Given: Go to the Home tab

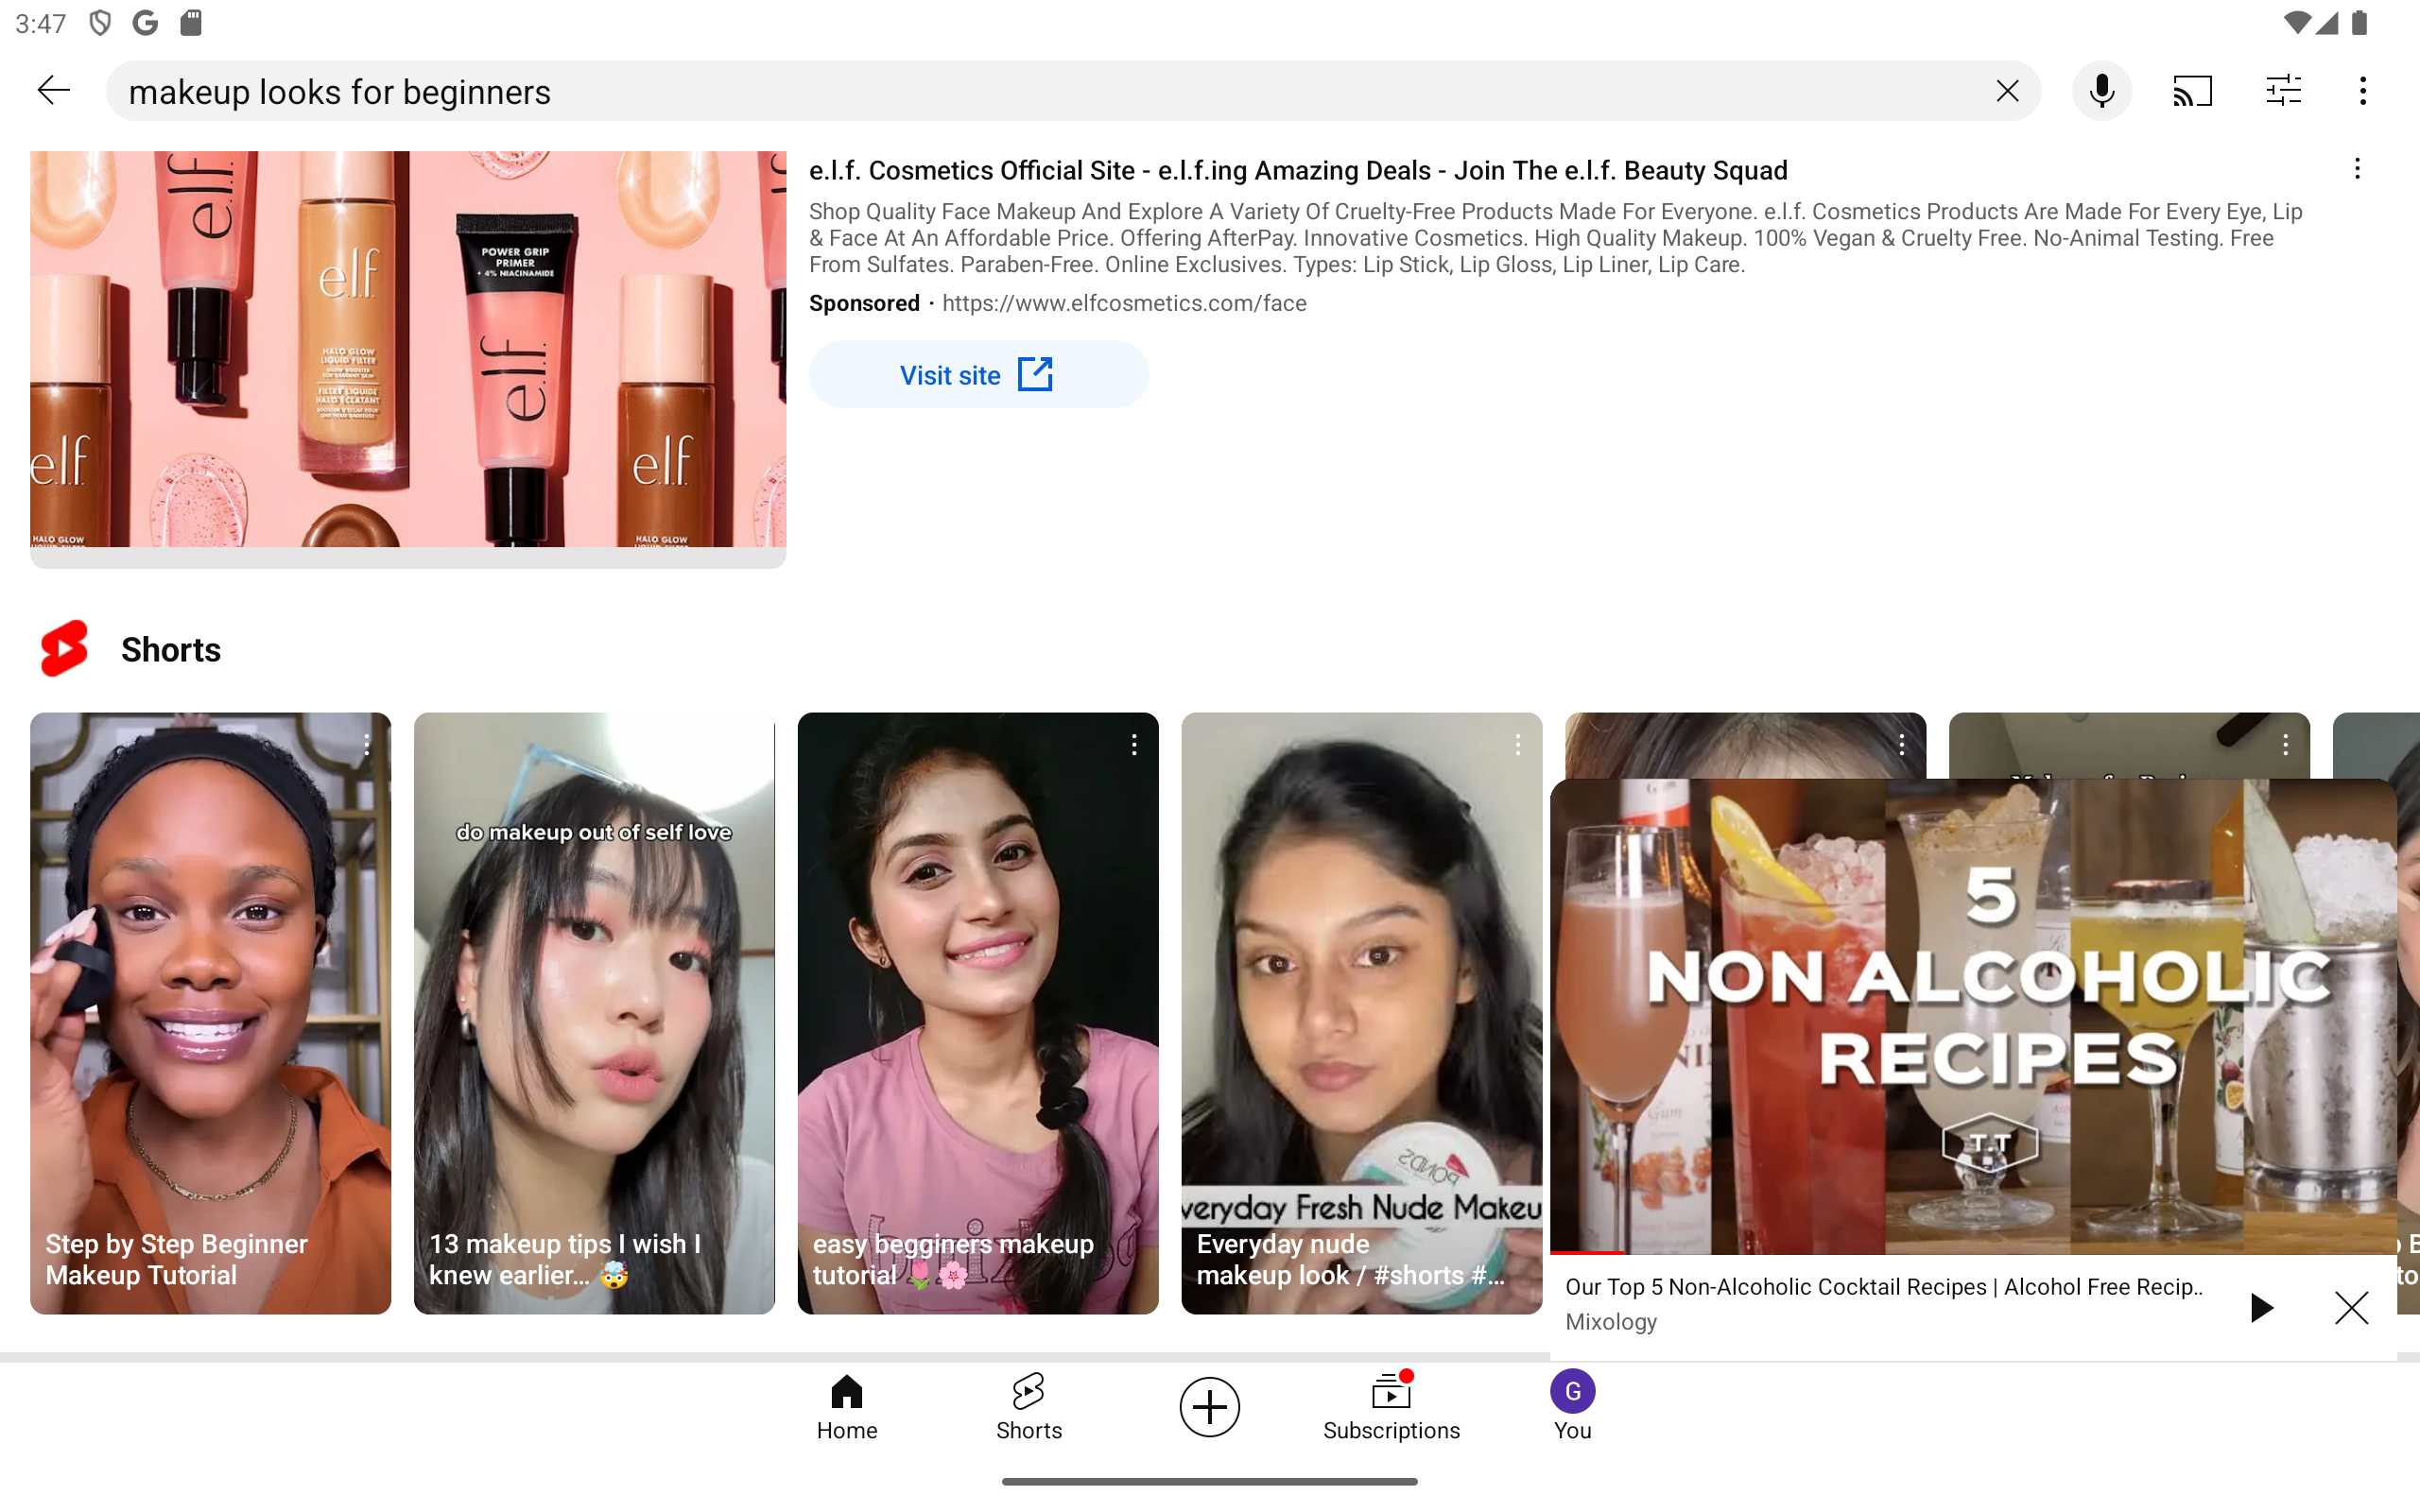Looking at the screenshot, I should click(847, 1407).
